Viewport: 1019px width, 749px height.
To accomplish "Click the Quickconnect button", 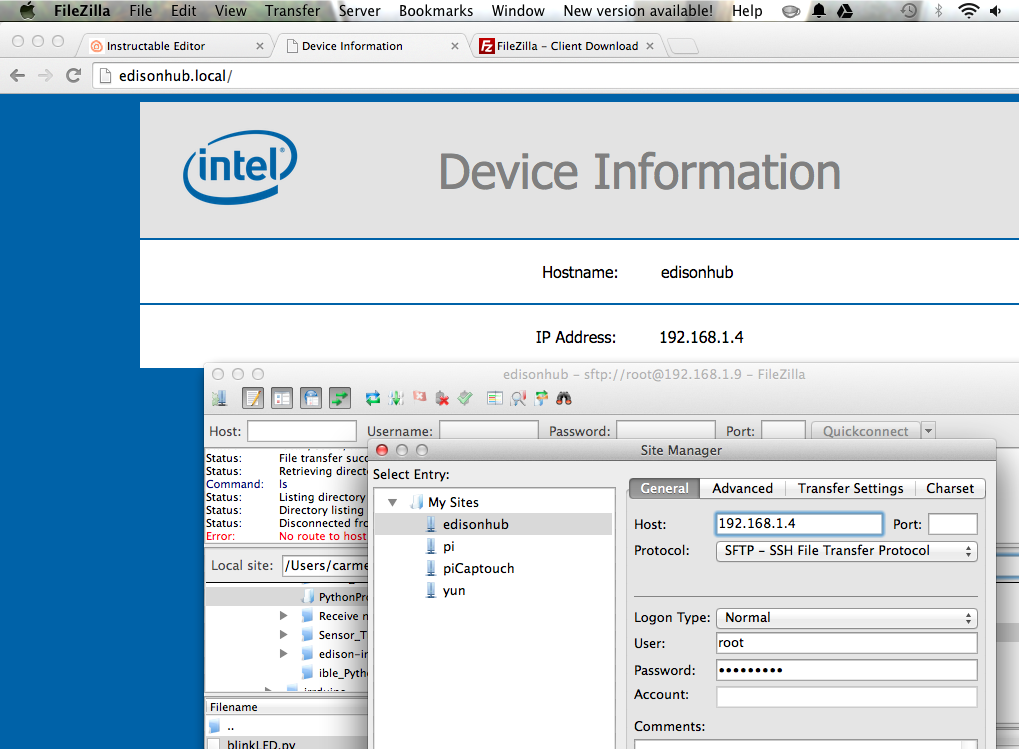I will [x=866, y=431].
